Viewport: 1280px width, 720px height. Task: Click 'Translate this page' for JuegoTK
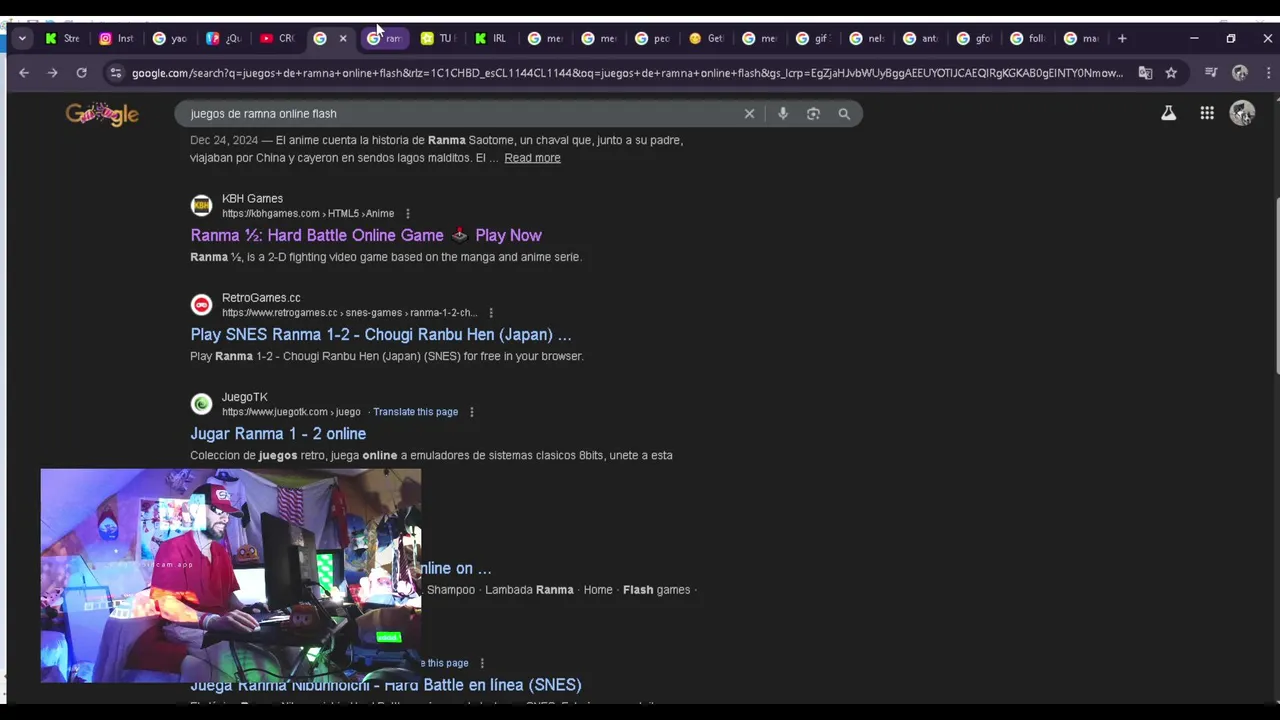[415, 412]
